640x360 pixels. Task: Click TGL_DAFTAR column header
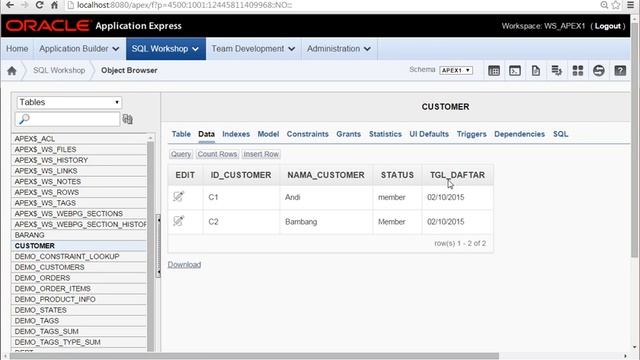[x=457, y=175]
